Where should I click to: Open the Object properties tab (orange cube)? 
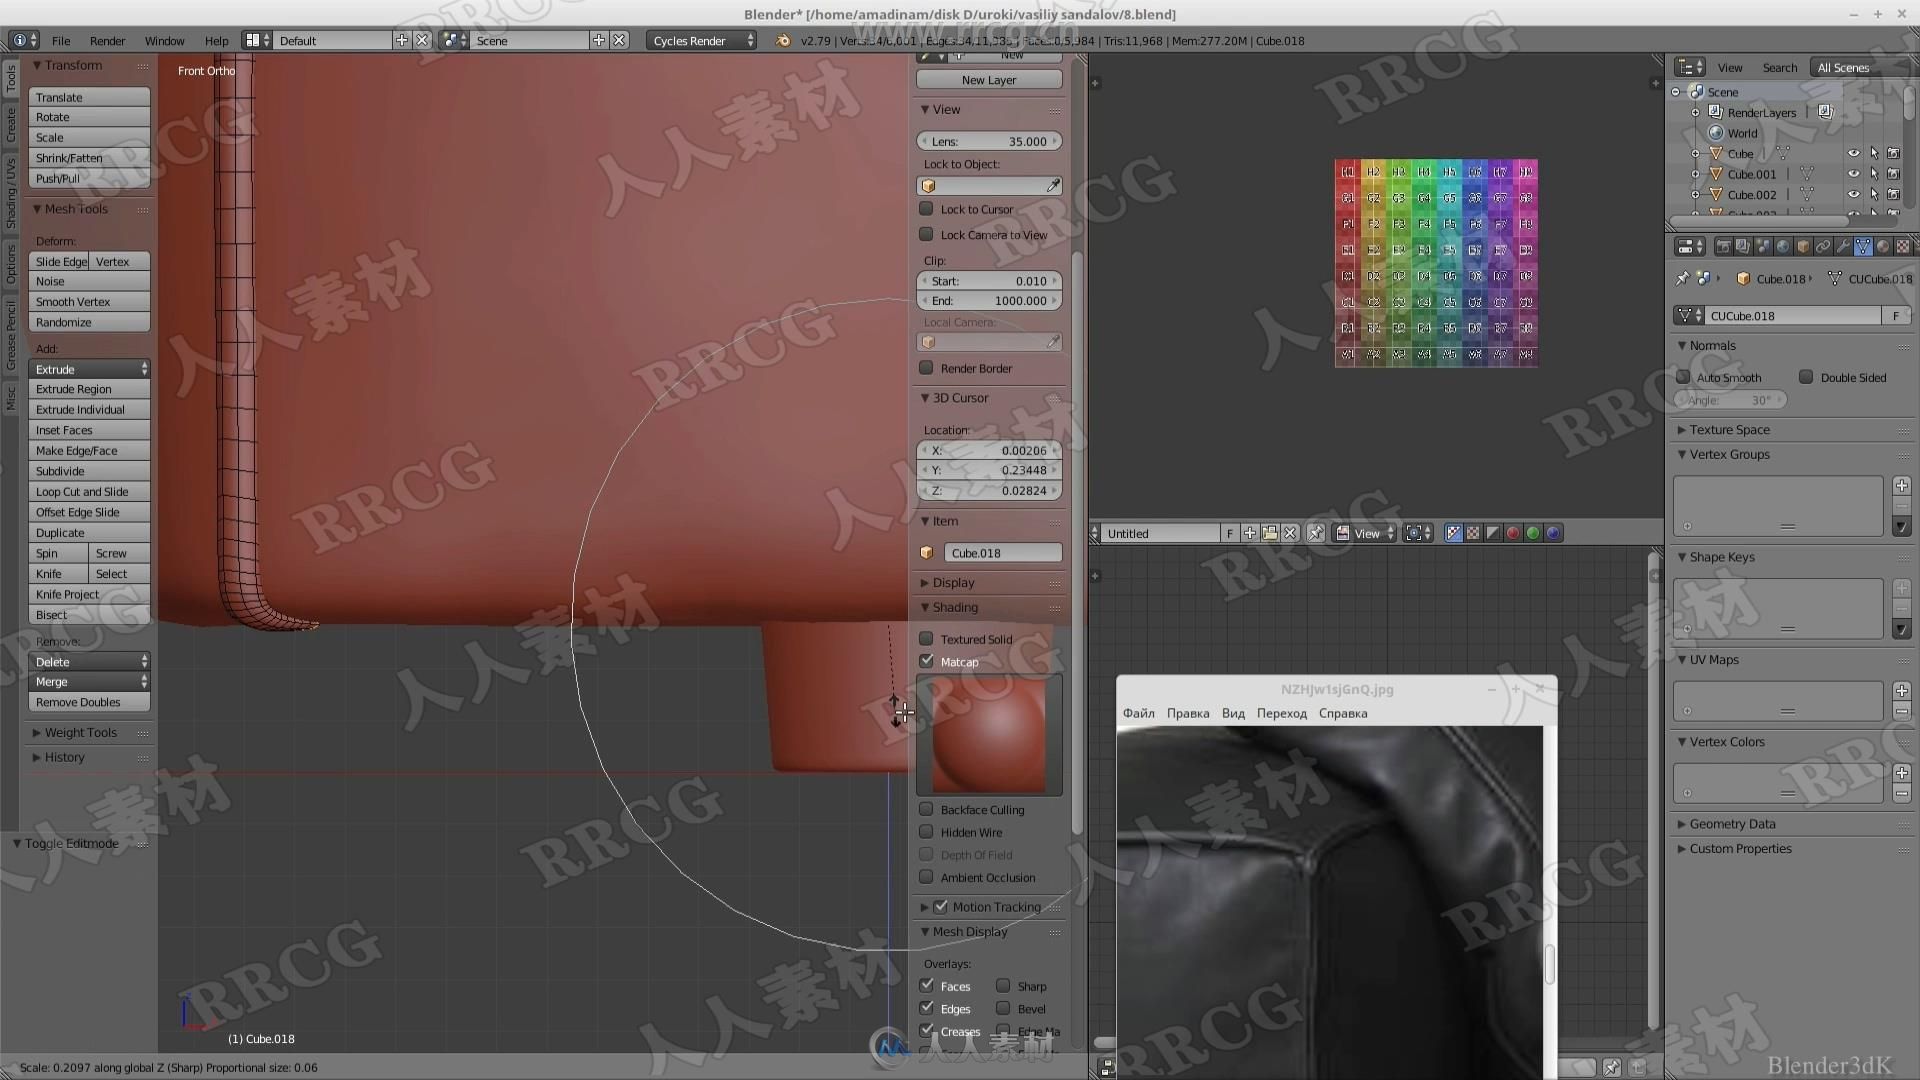[1803, 246]
